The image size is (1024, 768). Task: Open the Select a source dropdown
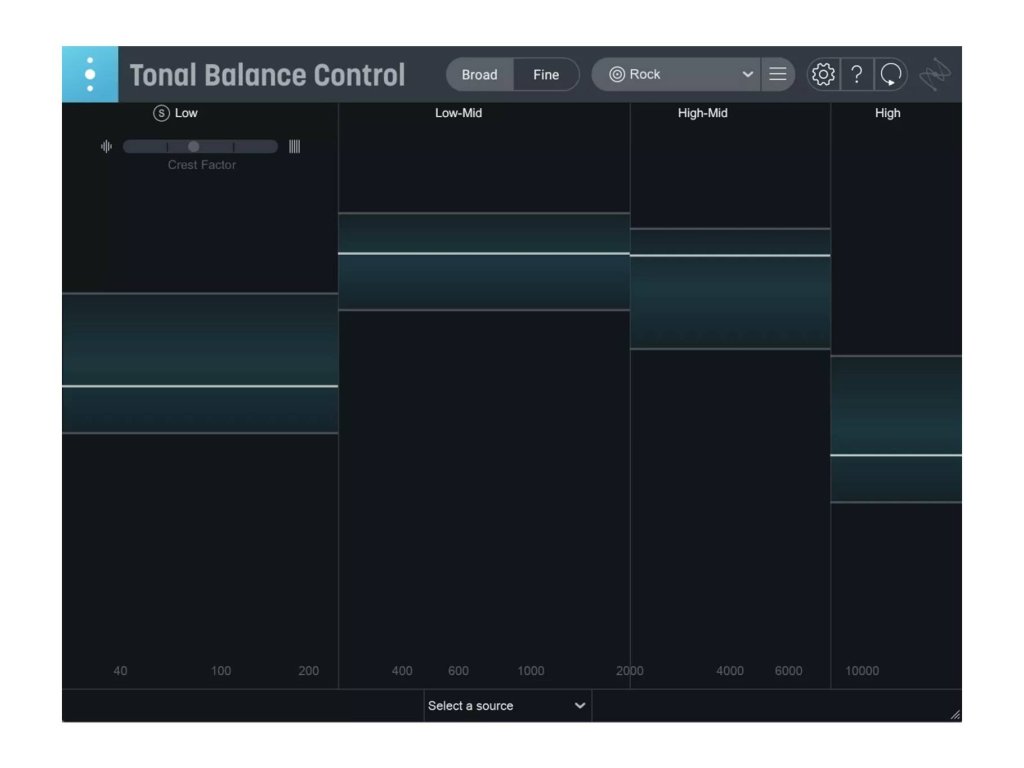click(x=507, y=706)
